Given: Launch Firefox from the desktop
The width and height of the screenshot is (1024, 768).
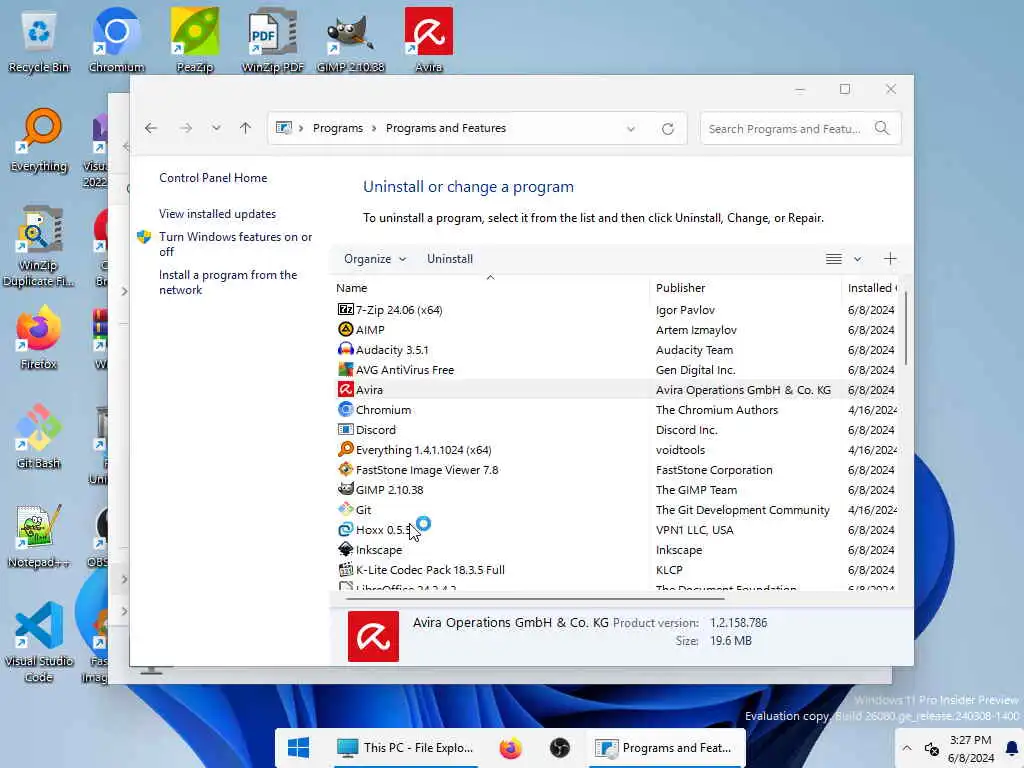Looking at the screenshot, I should (39, 338).
